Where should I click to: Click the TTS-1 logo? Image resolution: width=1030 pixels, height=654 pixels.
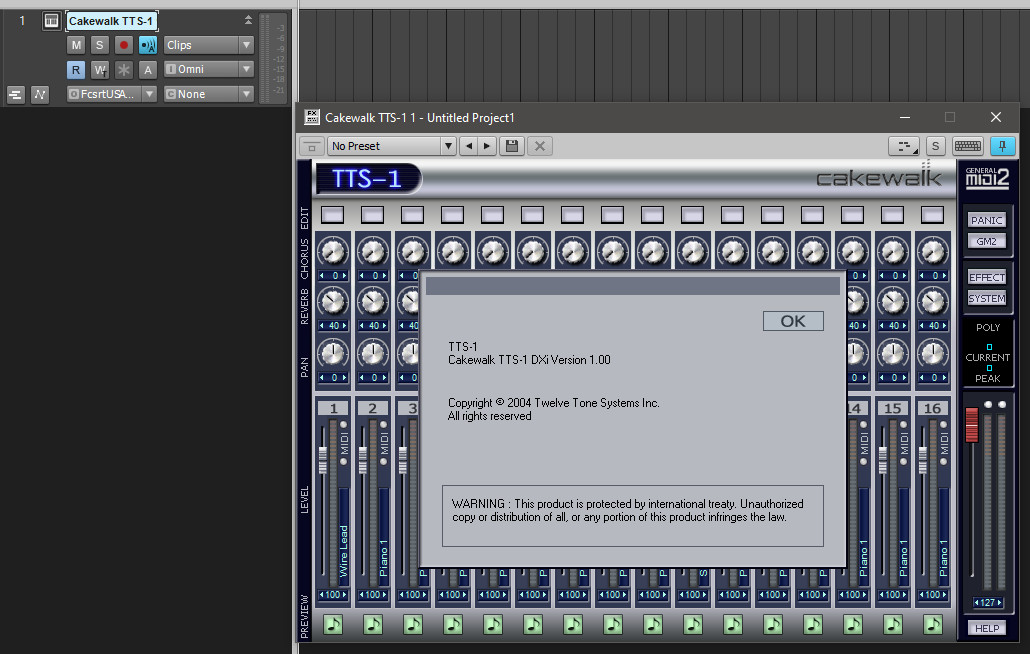coord(367,179)
